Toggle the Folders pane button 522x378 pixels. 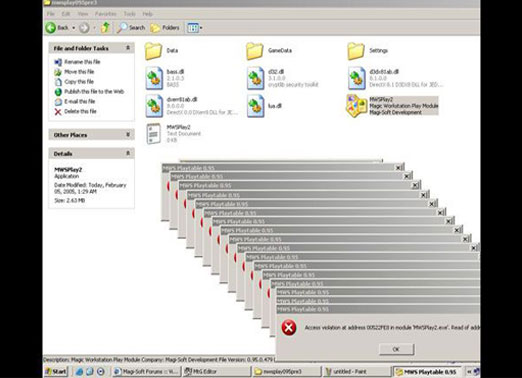pos(165,28)
